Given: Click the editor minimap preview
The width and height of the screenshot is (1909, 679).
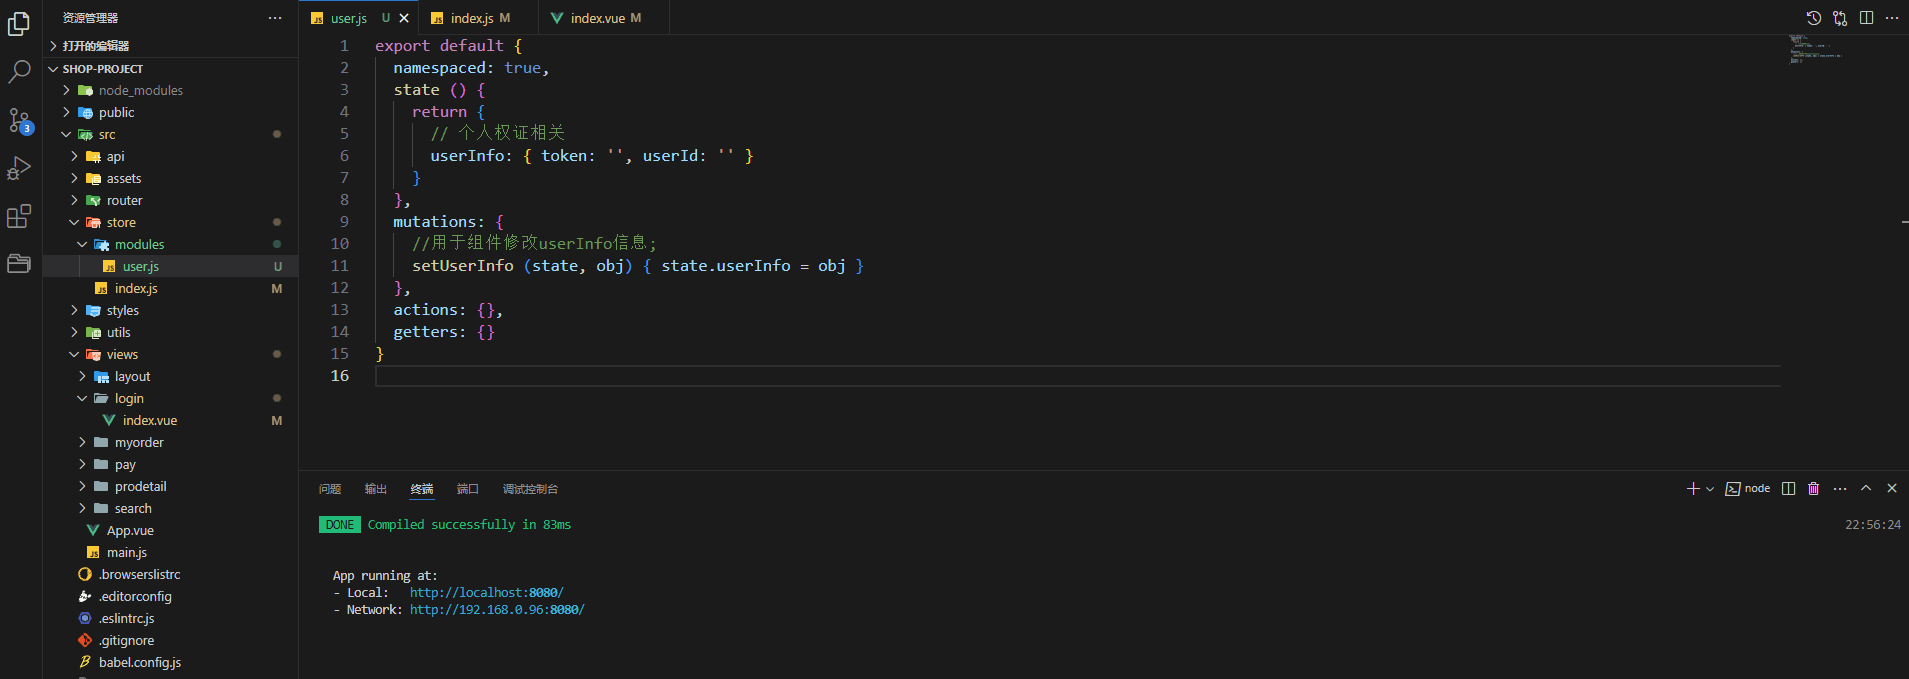Looking at the screenshot, I should coord(1815,49).
